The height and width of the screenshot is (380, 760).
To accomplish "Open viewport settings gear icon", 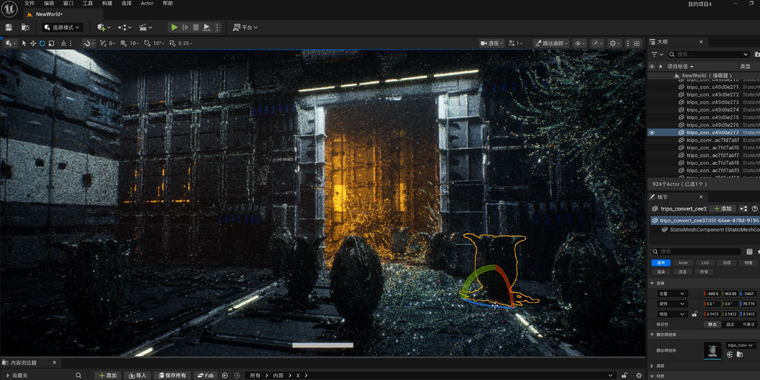I will [x=614, y=43].
